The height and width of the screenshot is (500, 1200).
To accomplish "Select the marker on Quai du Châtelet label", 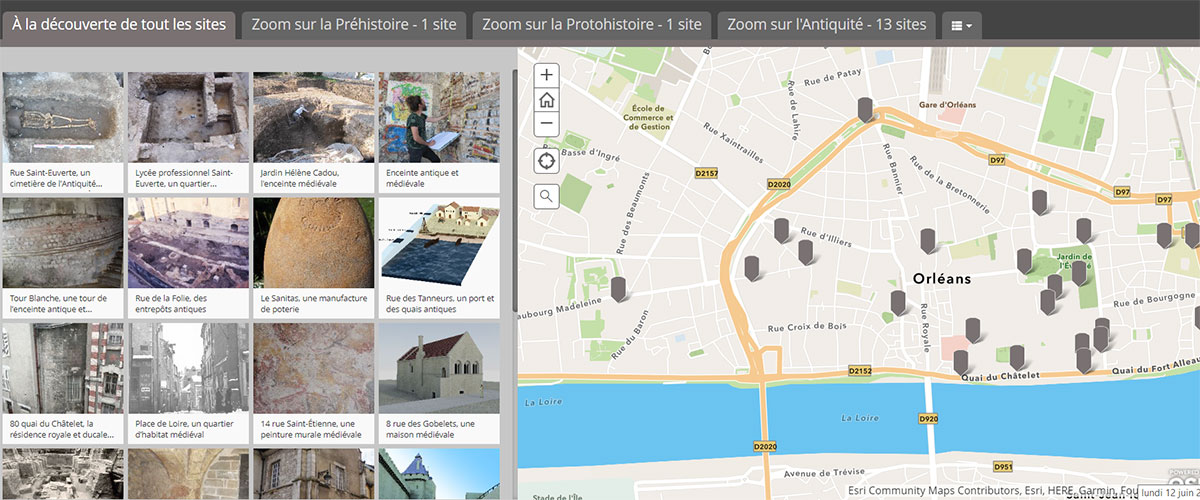I will [x=1017, y=357].
